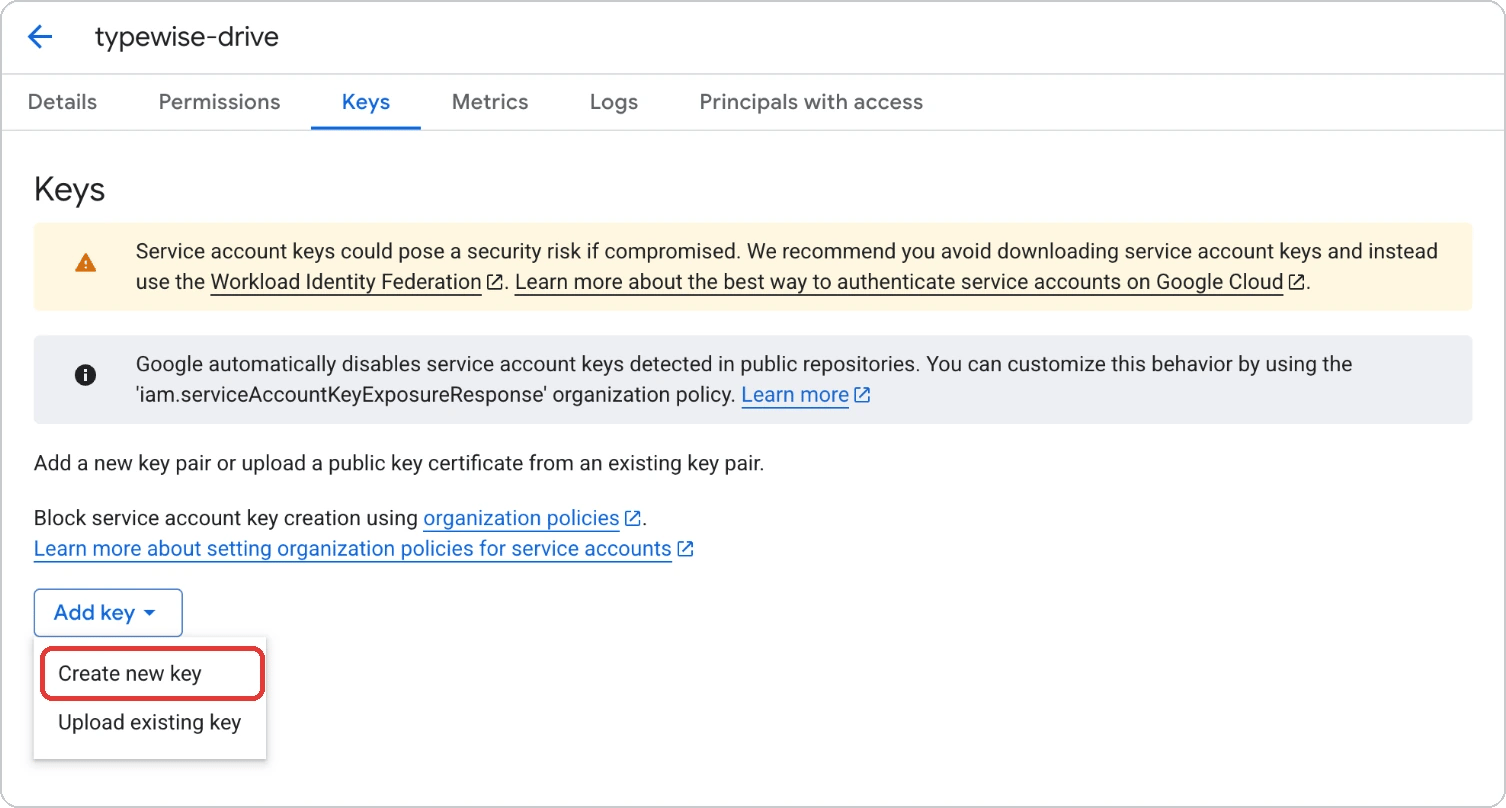Screen dimensions: 1506x808
Task: Open Principals with access tab
Action: point(811,102)
